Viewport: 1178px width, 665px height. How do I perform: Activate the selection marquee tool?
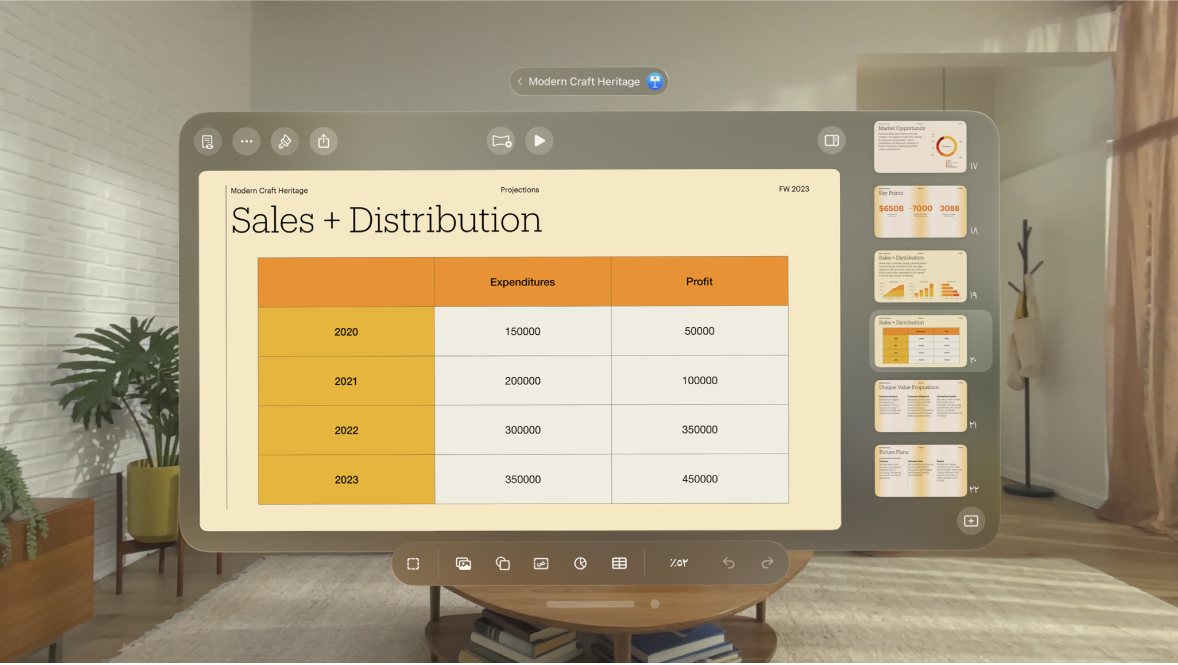(413, 564)
